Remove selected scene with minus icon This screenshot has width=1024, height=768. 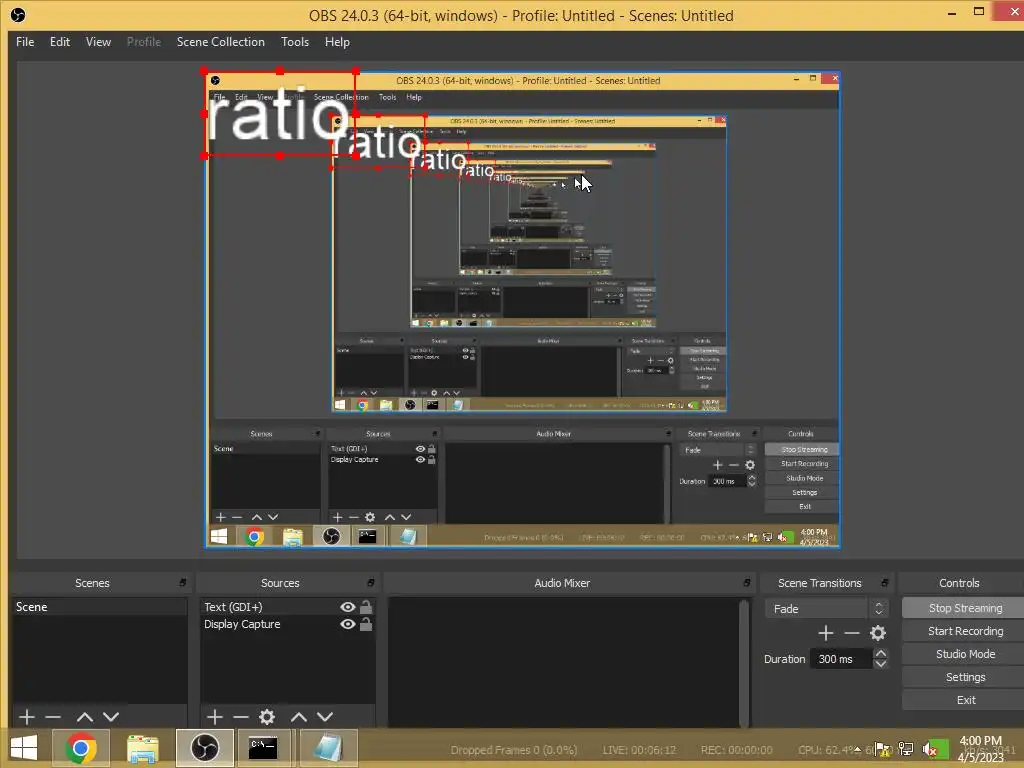click(53, 717)
